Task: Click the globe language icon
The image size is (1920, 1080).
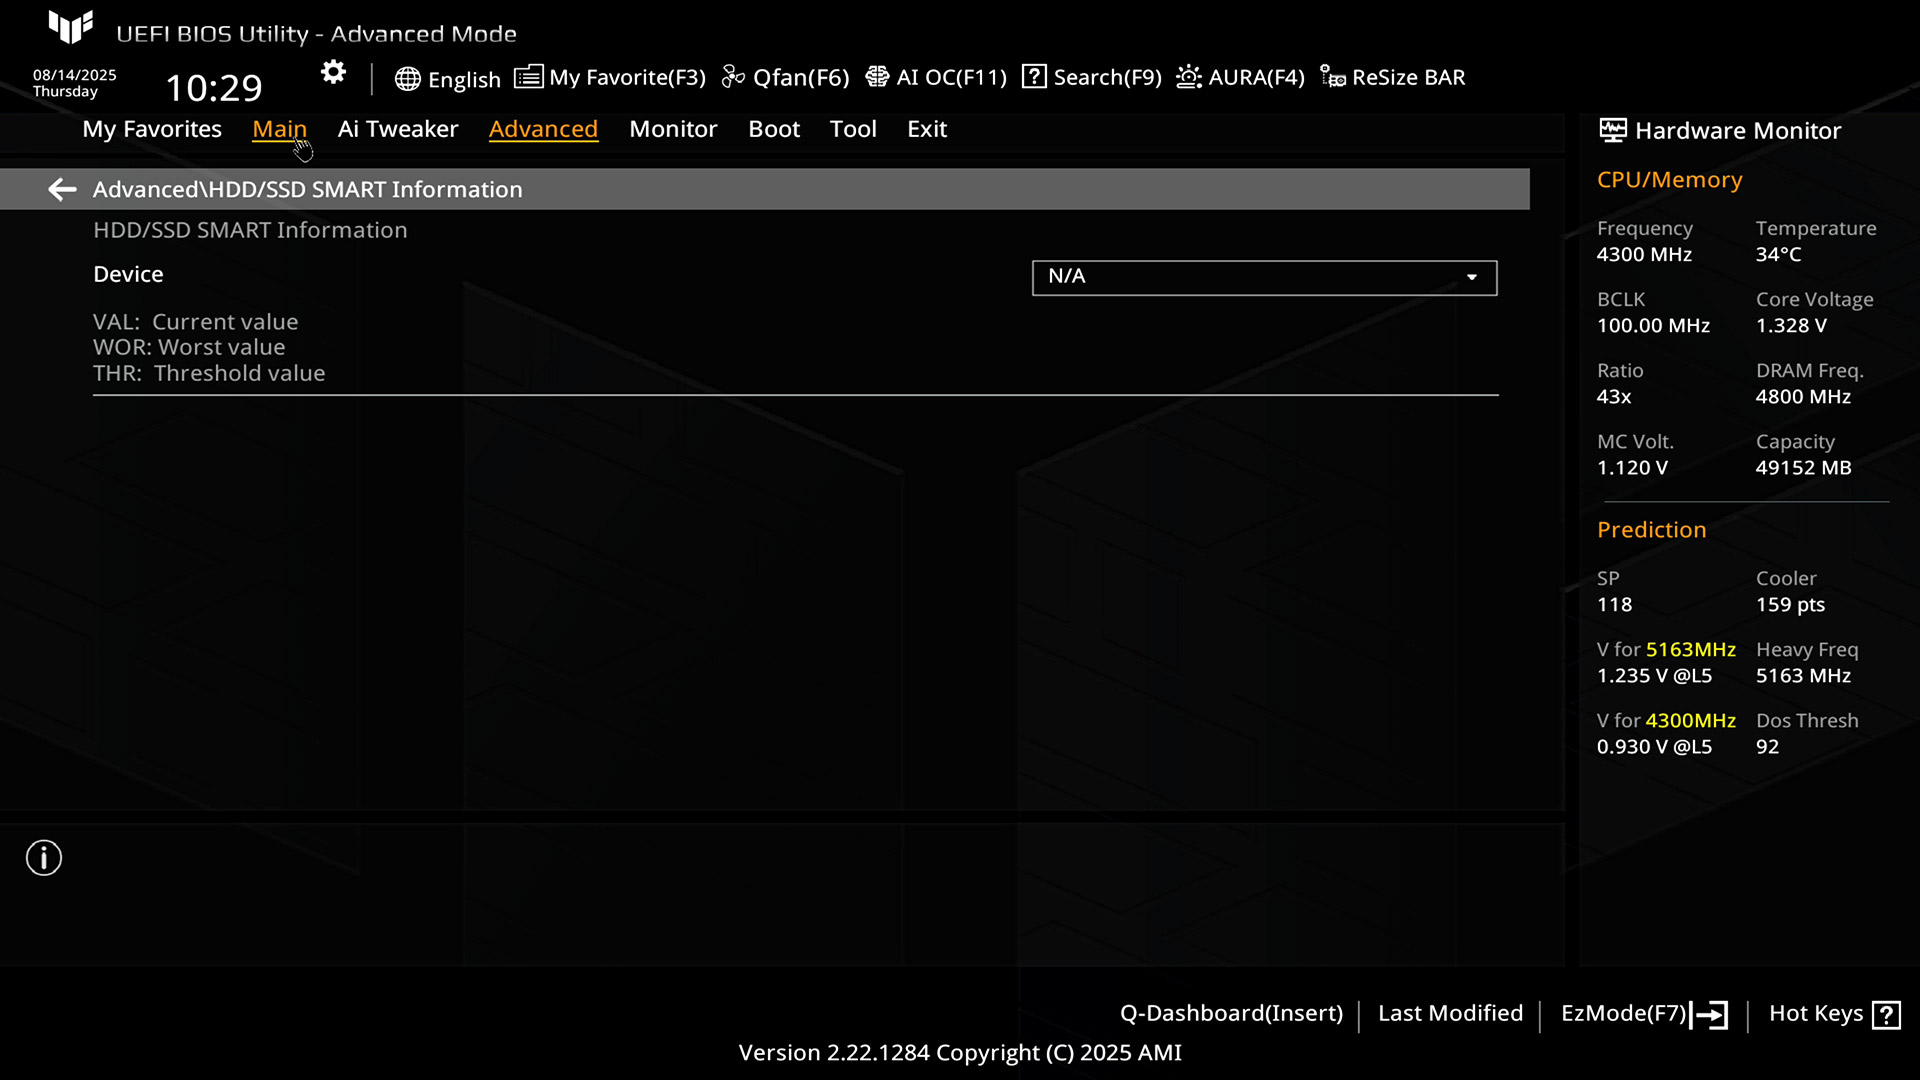Action: [x=407, y=79]
